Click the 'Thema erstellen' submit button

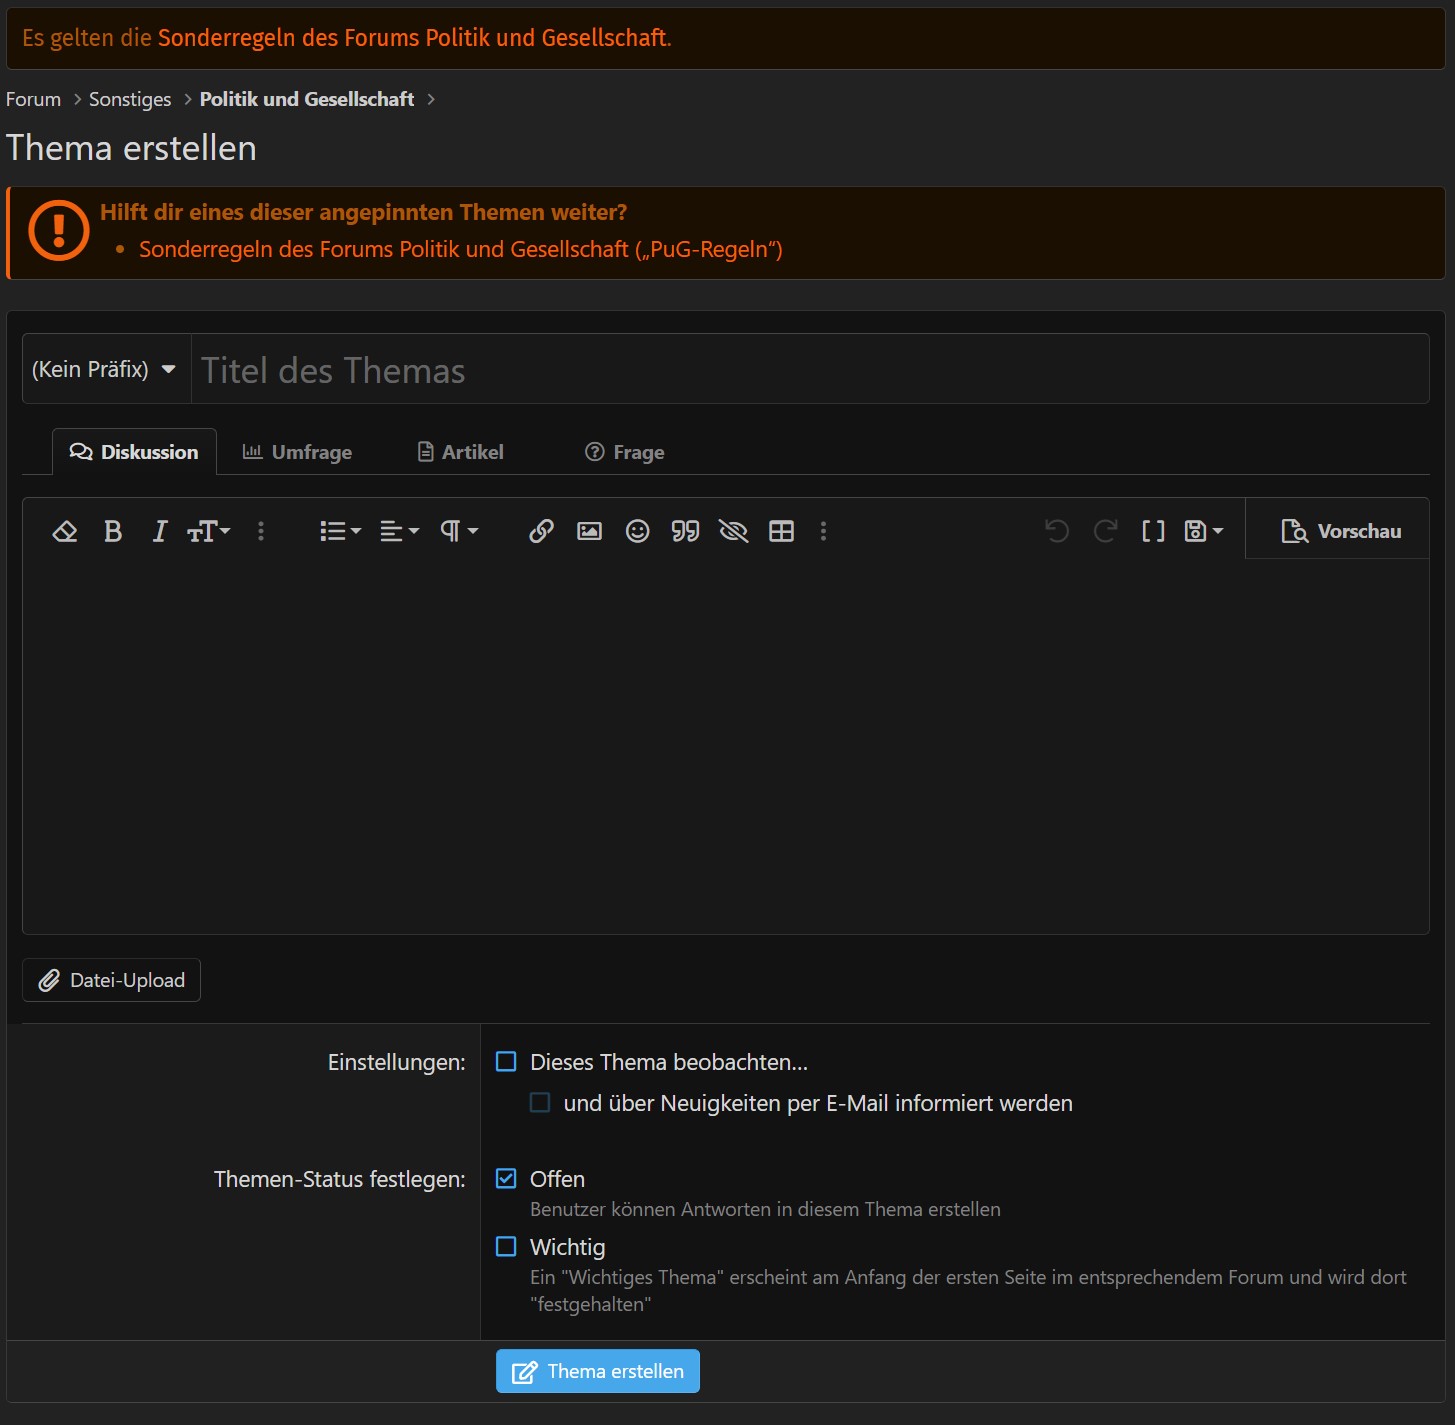(597, 1370)
